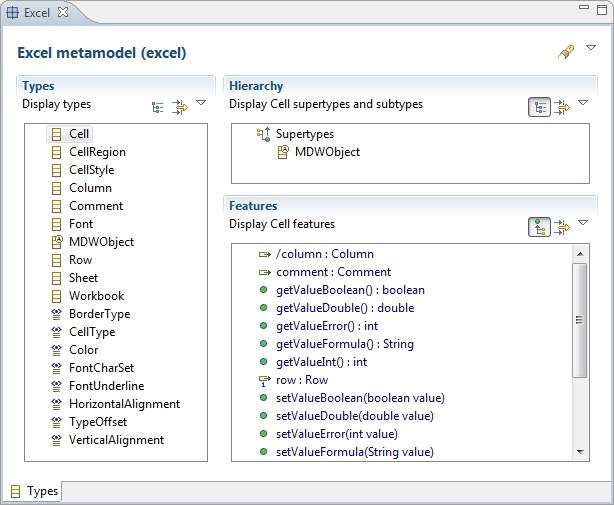Click the arrows icon in Hierarchy section toolbar
This screenshot has width=614, height=505.
562,107
